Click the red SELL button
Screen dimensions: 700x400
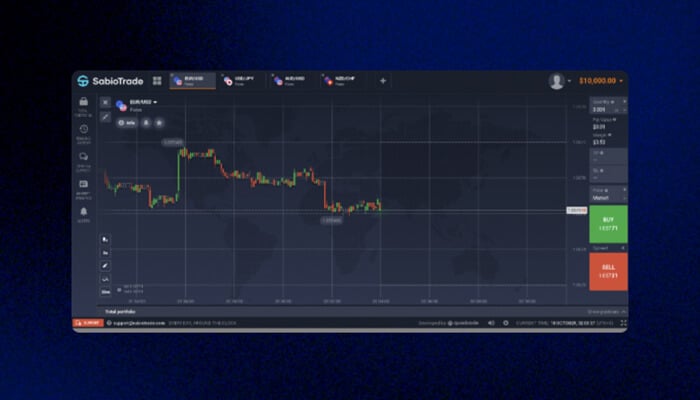pyautogui.click(x=608, y=271)
